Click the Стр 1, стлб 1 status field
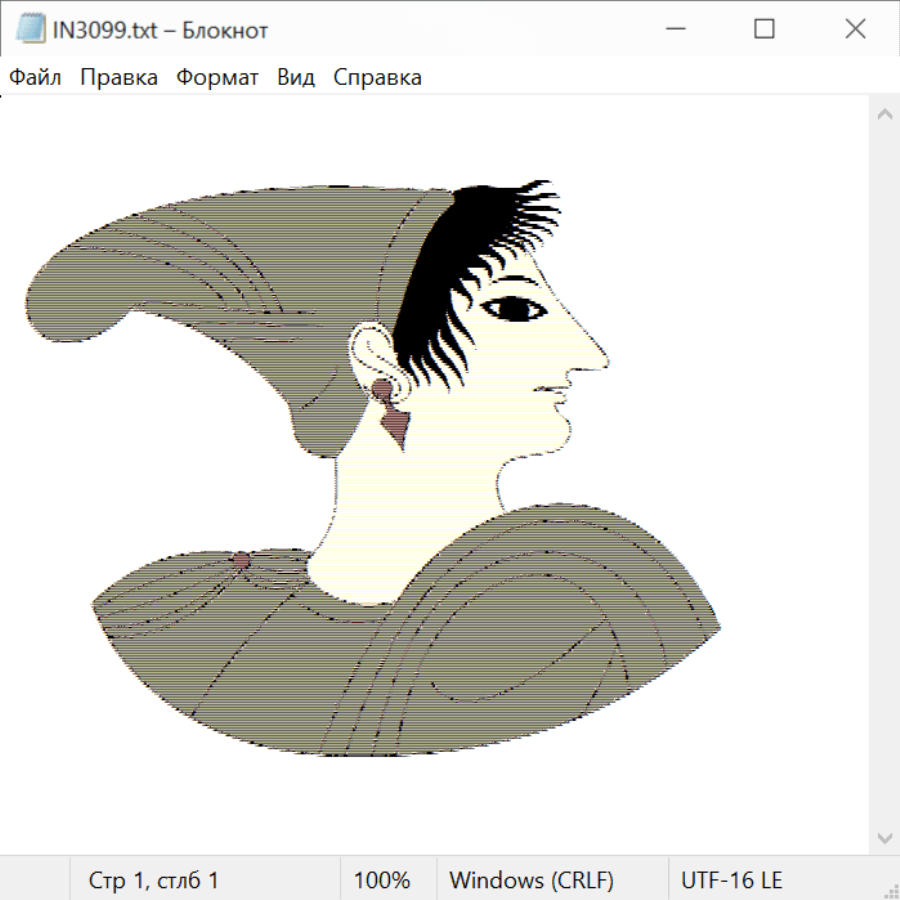The width and height of the screenshot is (900, 900). click(154, 881)
